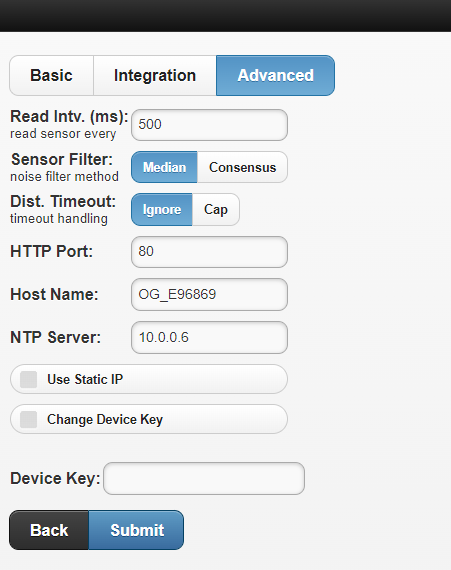Click the Submit button

click(136, 530)
